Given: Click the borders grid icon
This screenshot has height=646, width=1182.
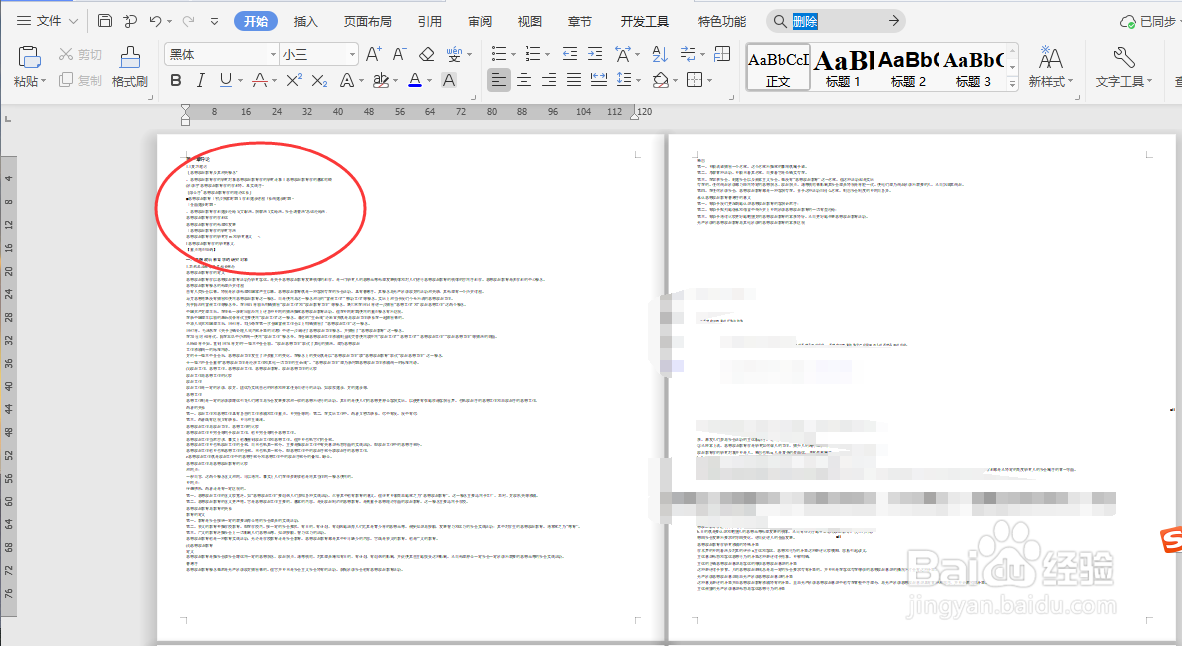Looking at the screenshot, I should (695, 80).
